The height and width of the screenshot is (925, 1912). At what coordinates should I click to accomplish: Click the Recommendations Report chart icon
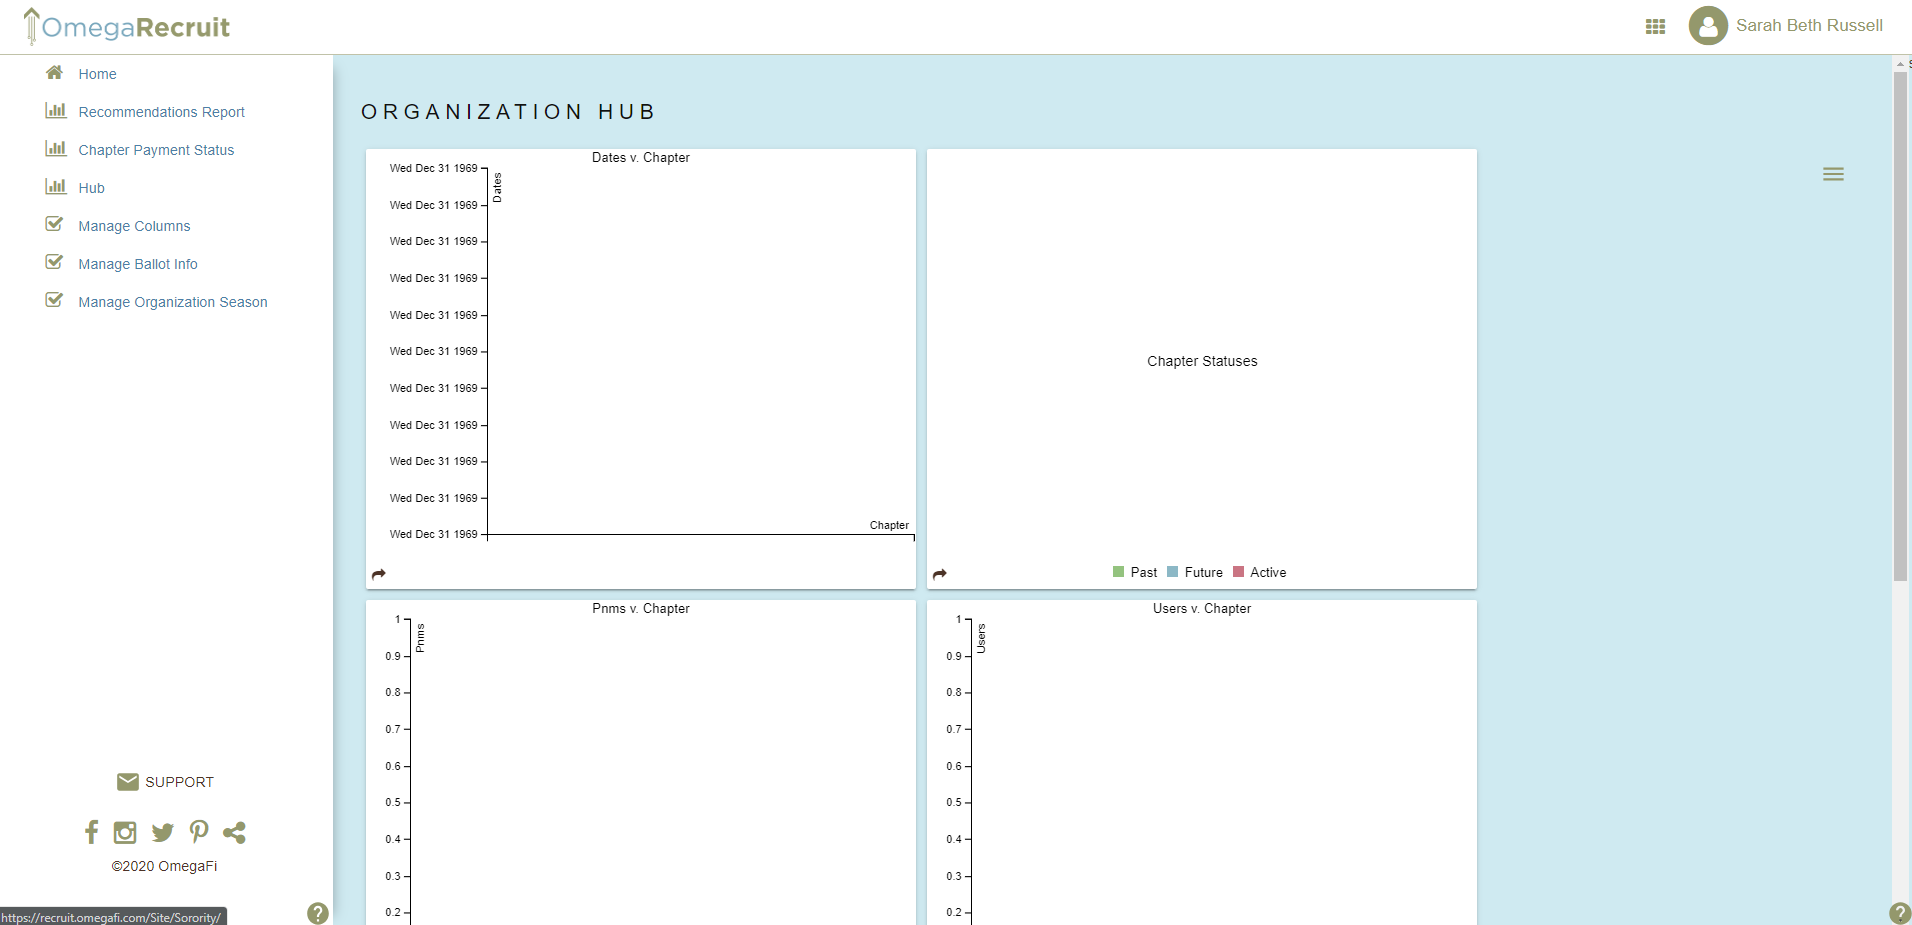[56, 111]
